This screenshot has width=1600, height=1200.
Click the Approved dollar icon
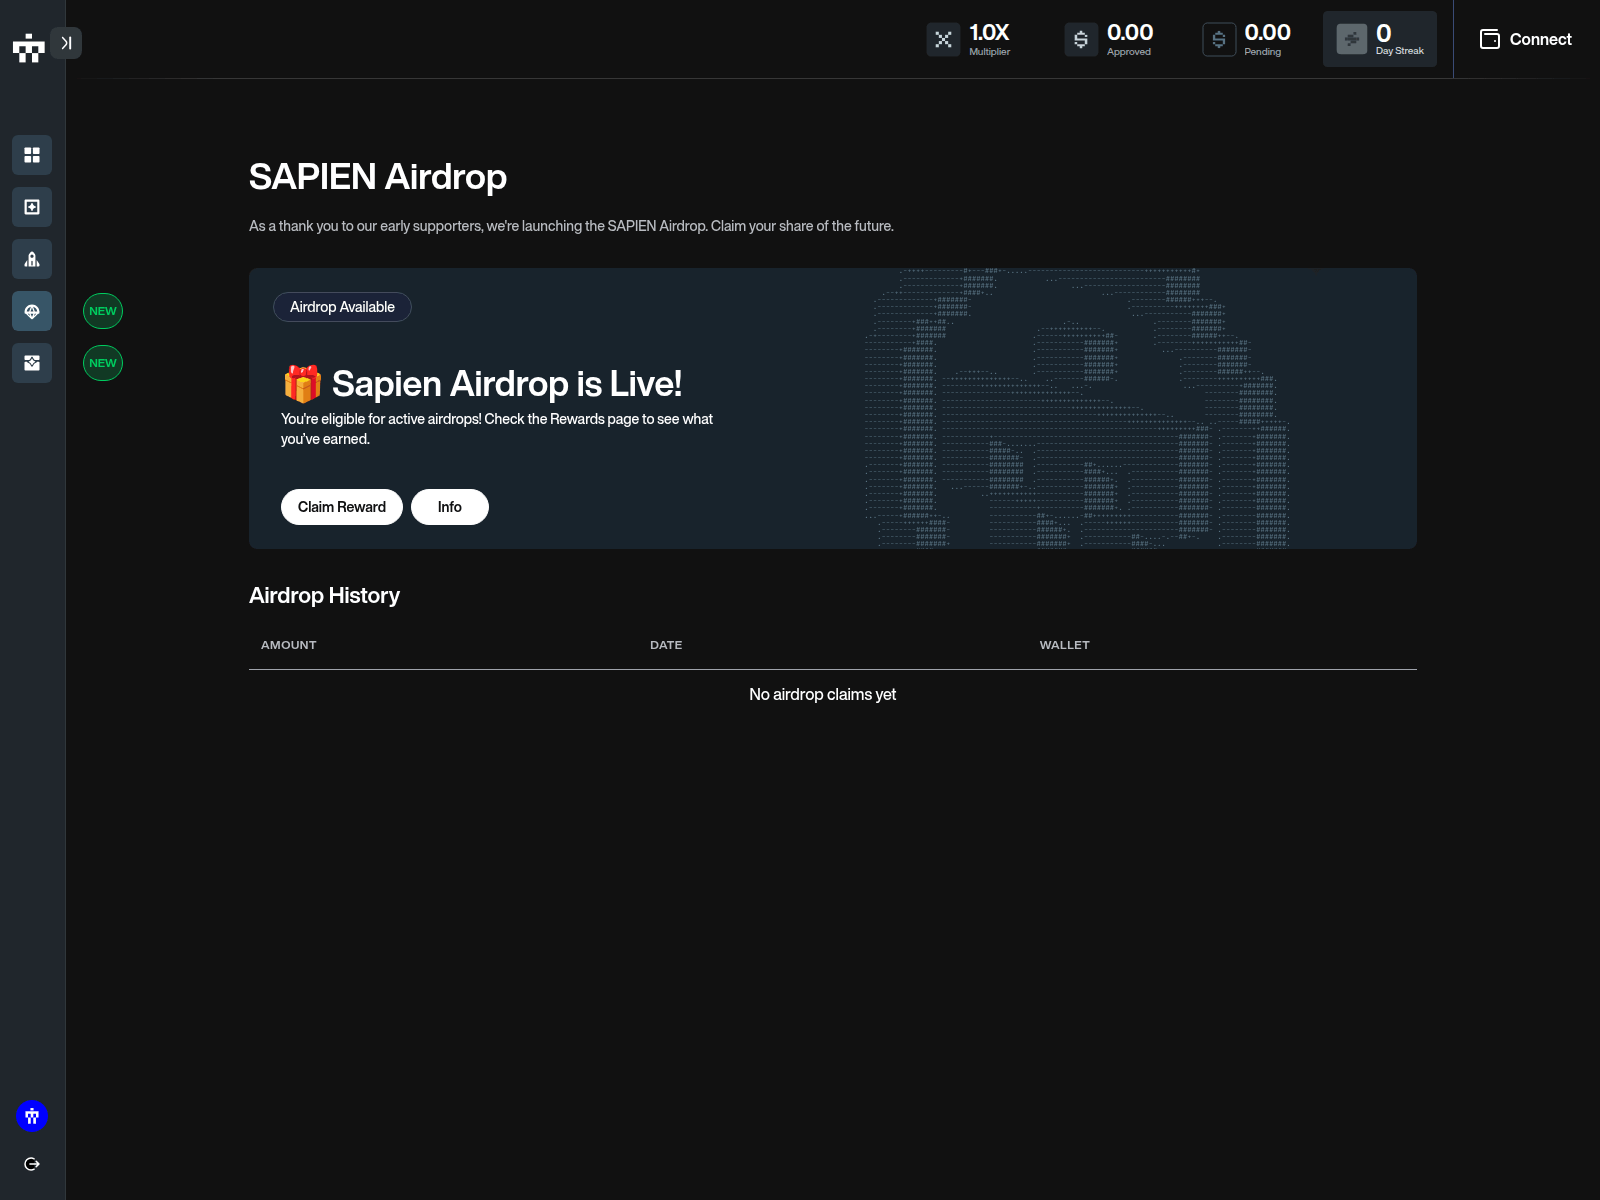(x=1081, y=39)
